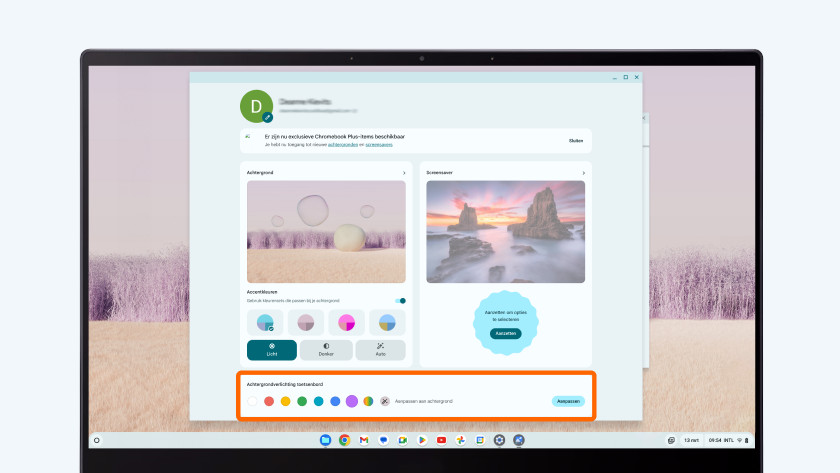
Task: Select the Licht theme mode
Action: (272, 349)
